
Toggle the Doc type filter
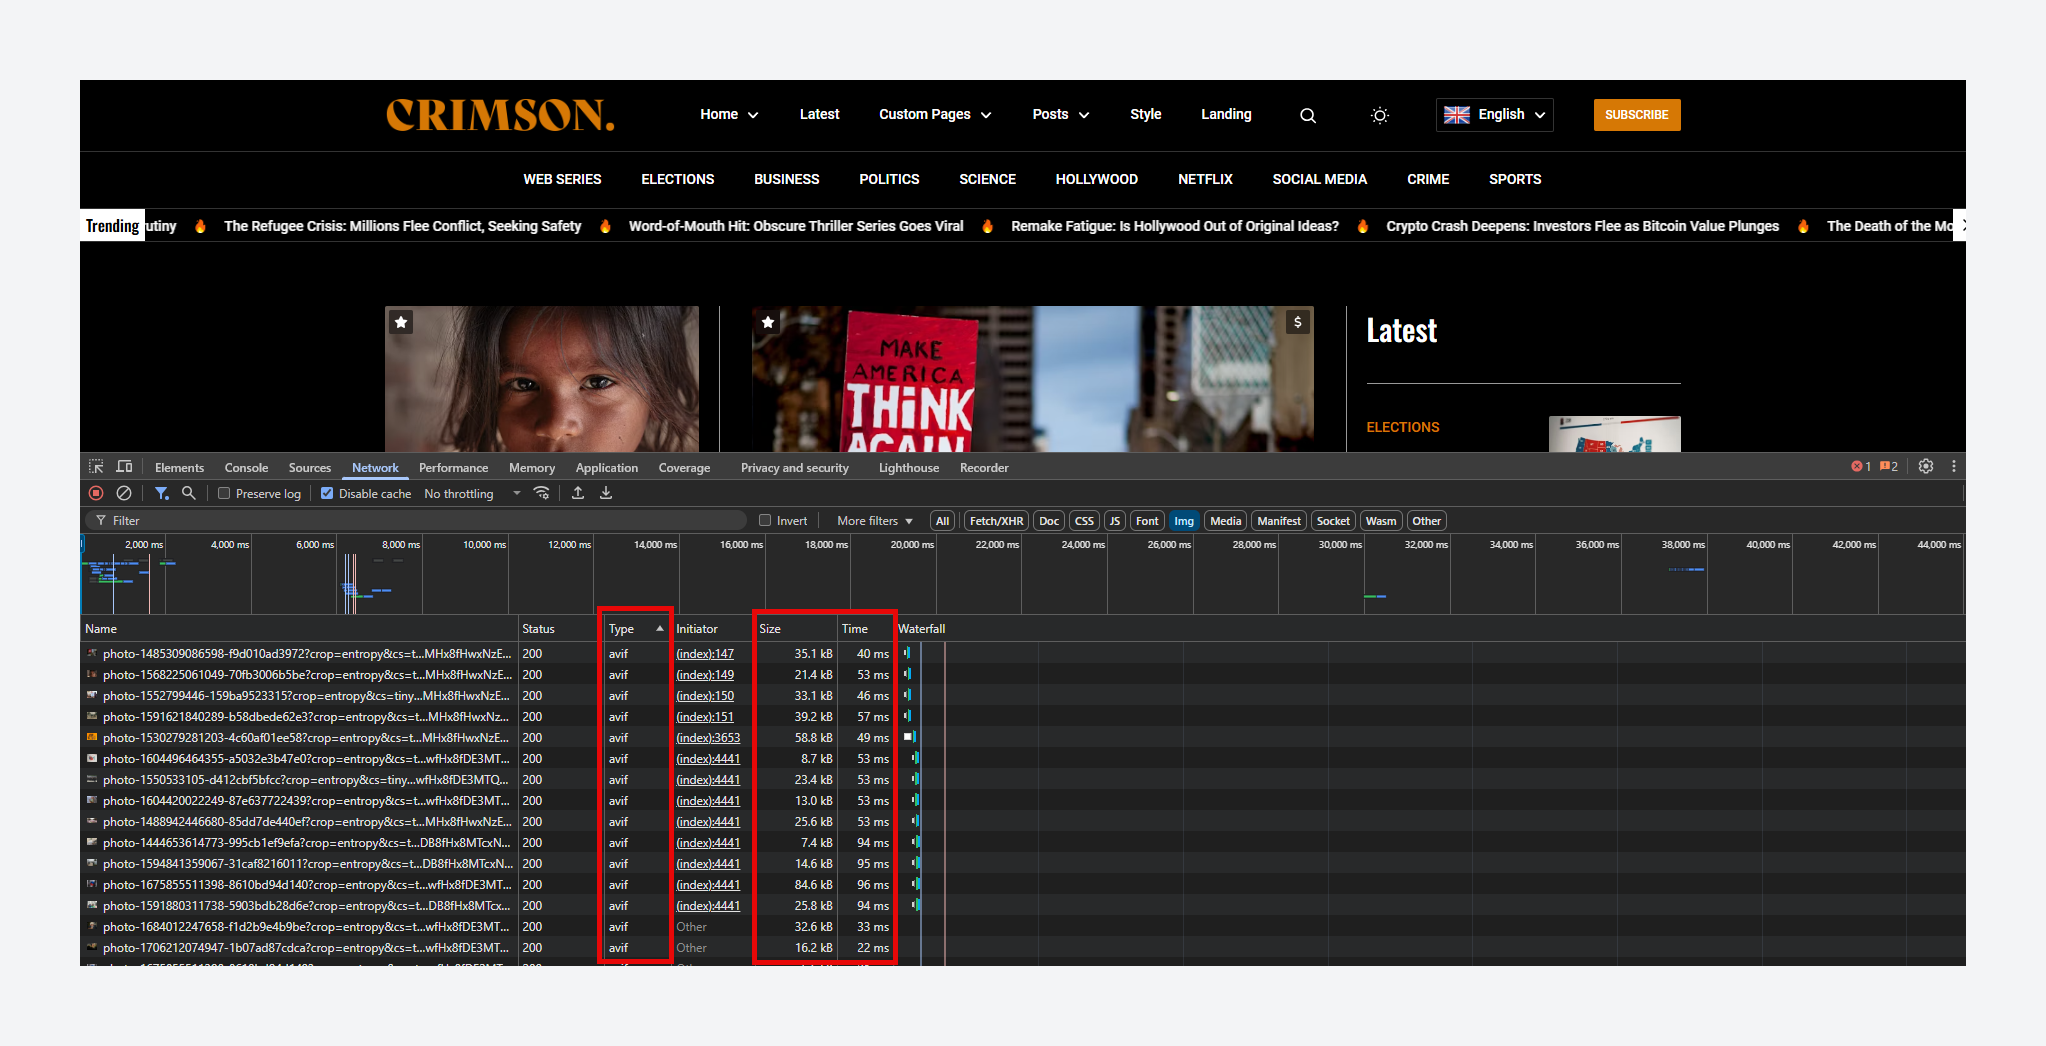(x=1049, y=521)
